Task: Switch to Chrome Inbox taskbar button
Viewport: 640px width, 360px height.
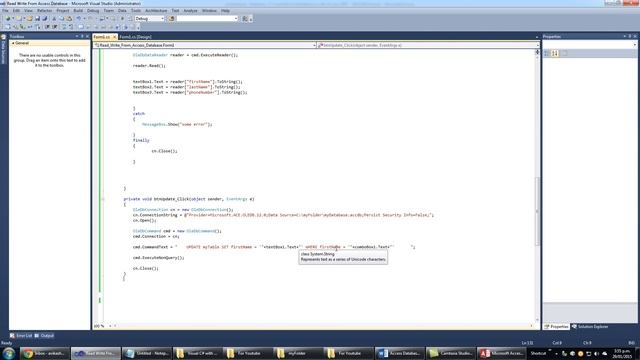Action: click(45, 353)
